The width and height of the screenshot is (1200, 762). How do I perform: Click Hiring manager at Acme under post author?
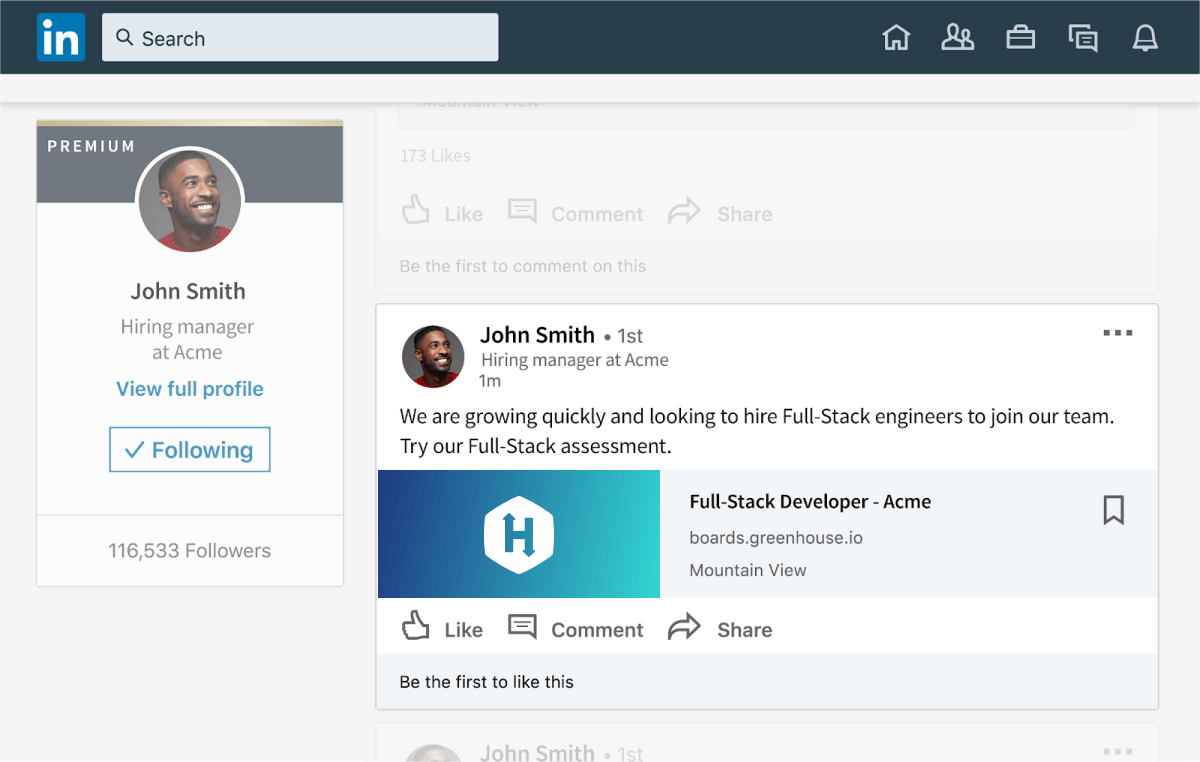(x=575, y=360)
